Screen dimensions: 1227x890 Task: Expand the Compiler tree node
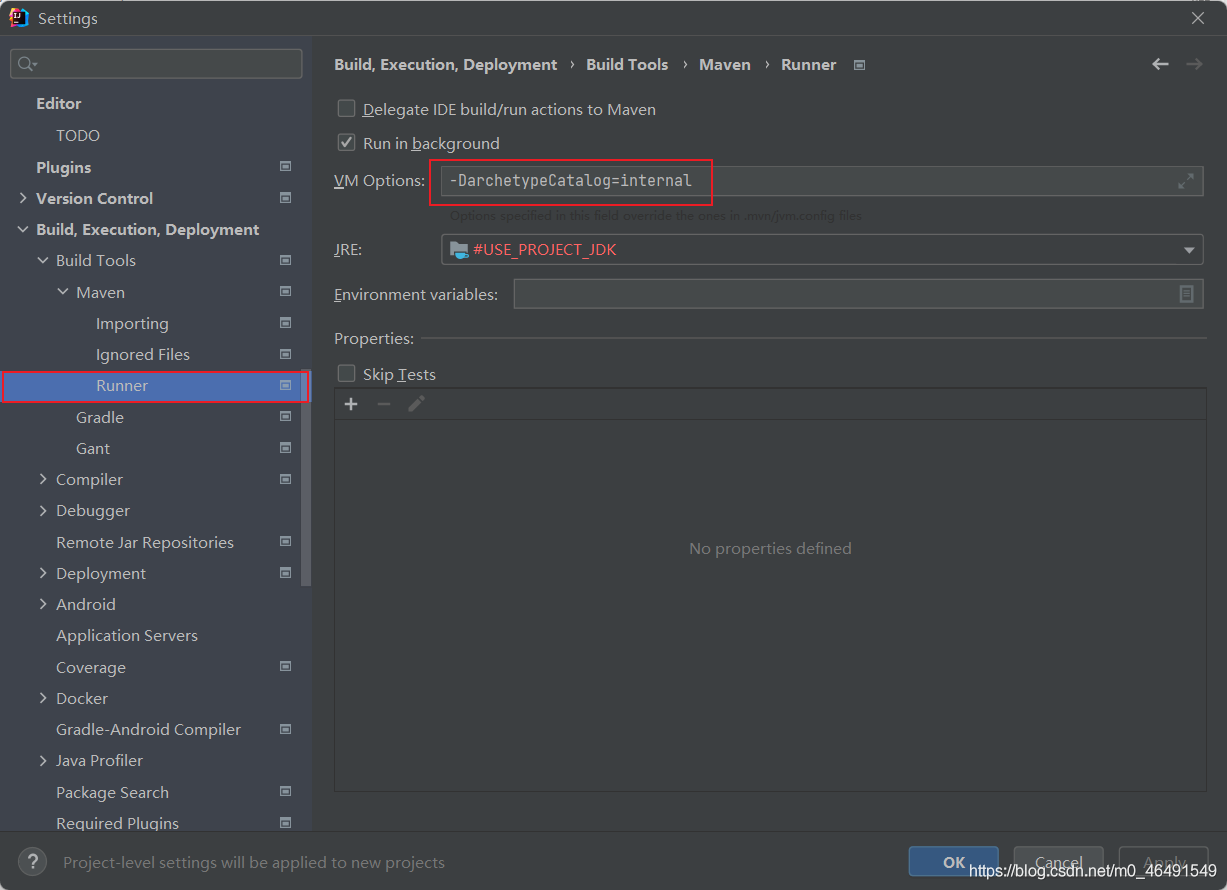(43, 479)
